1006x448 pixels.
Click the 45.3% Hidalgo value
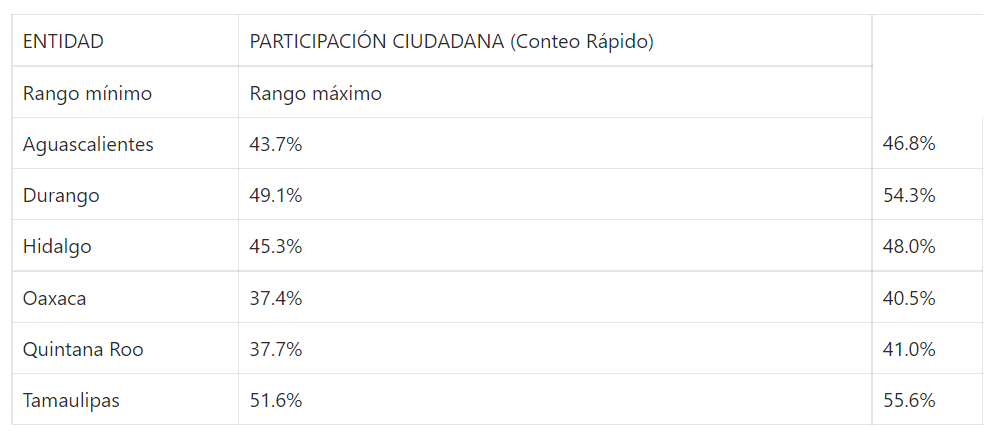276,247
